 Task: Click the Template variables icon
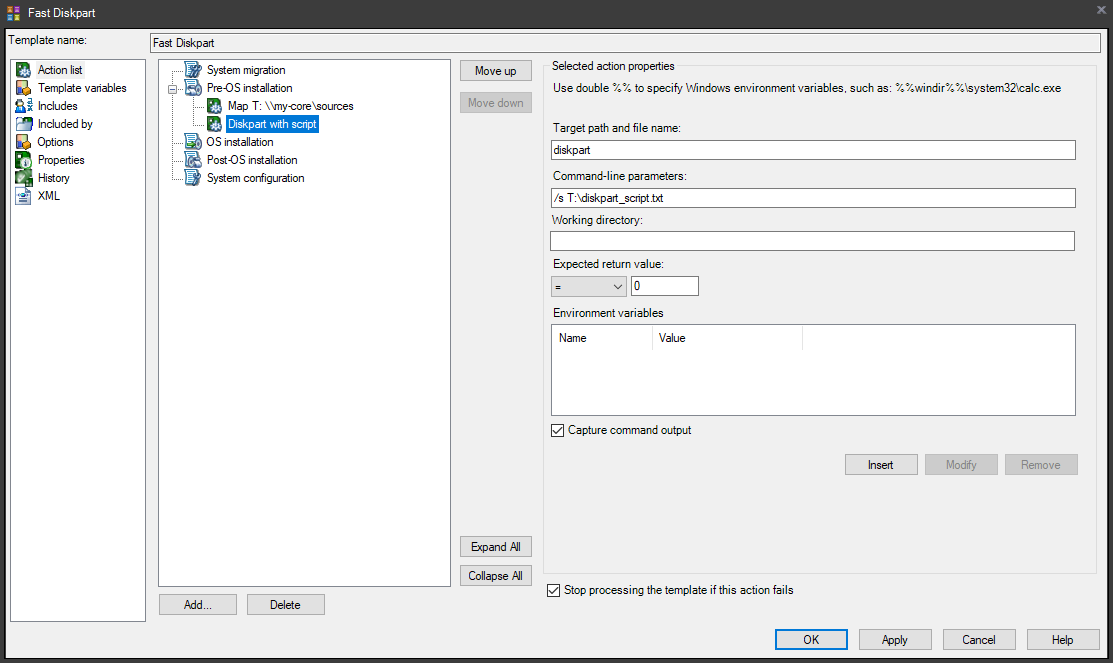pos(23,88)
